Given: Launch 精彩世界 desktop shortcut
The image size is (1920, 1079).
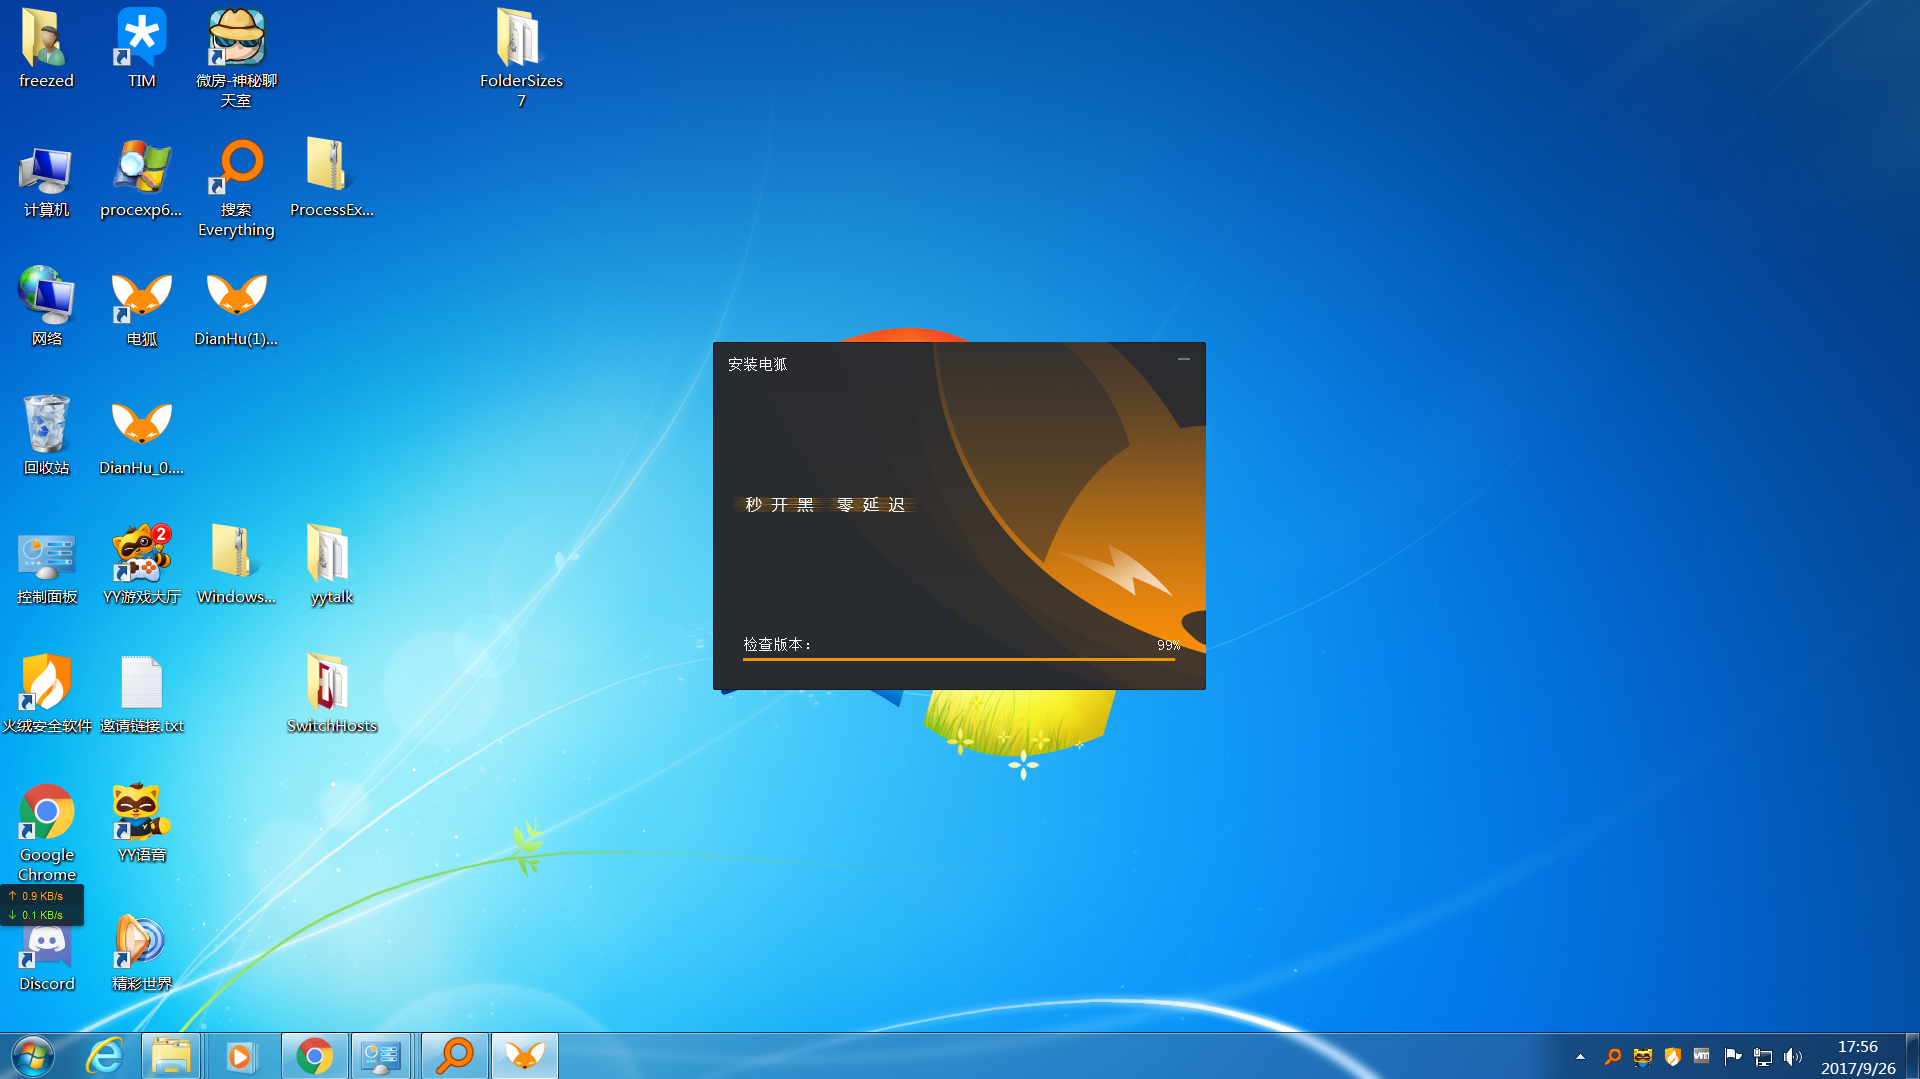Looking at the screenshot, I should coord(141,953).
